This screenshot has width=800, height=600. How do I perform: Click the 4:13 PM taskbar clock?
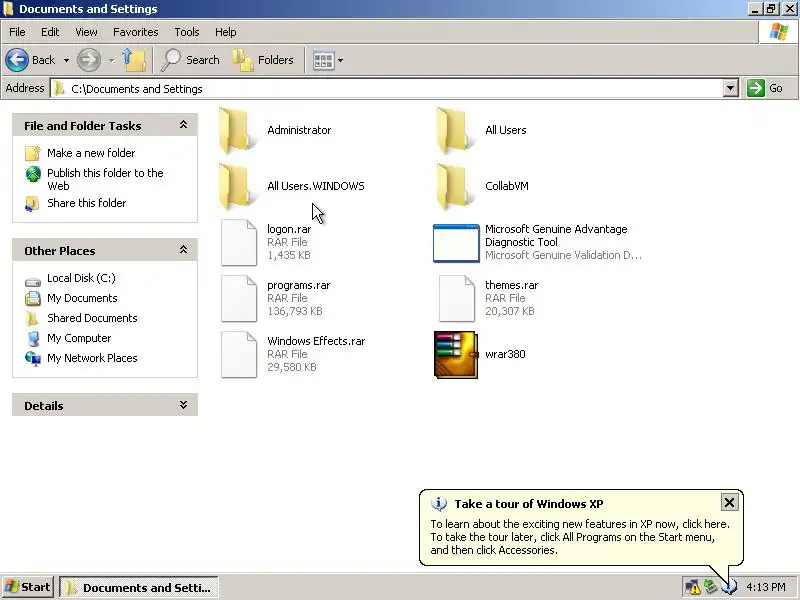pos(766,587)
